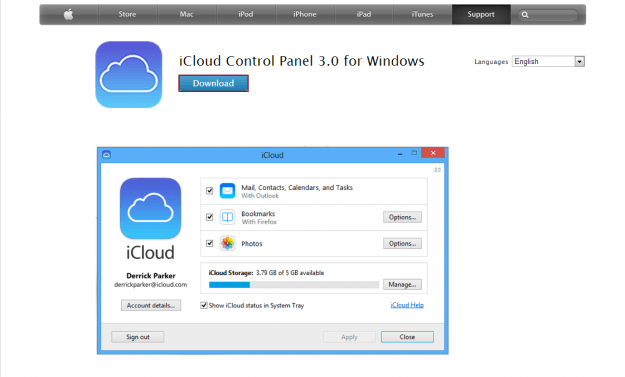Screen dimensions: 625x377
Task: Go to the iPhone section
Action: click(305, 14)
